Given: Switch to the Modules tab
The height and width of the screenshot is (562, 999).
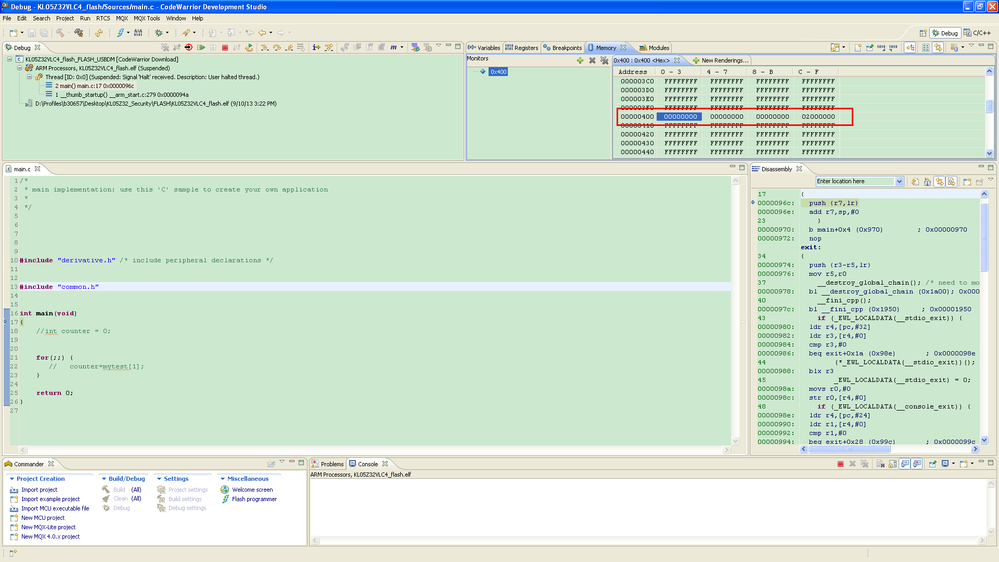Looking at the screenshot, I should coord(654,48).
